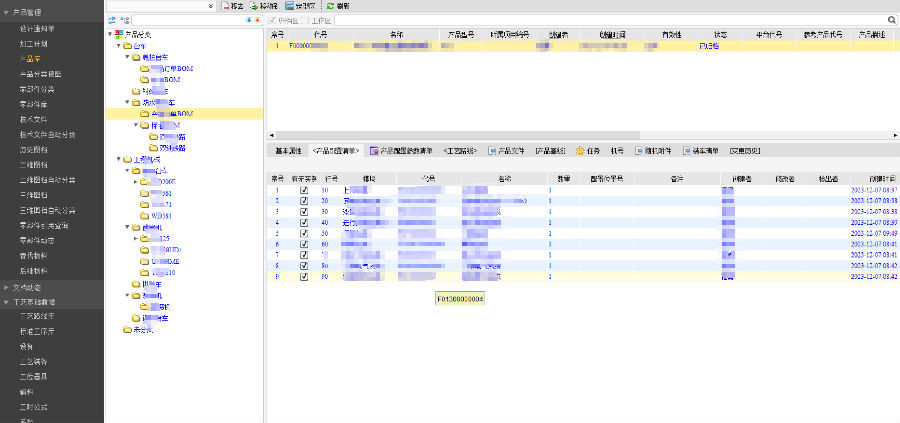Click the 产品分类 root node icon
The image size is (900, 423).
click(120, 35)
